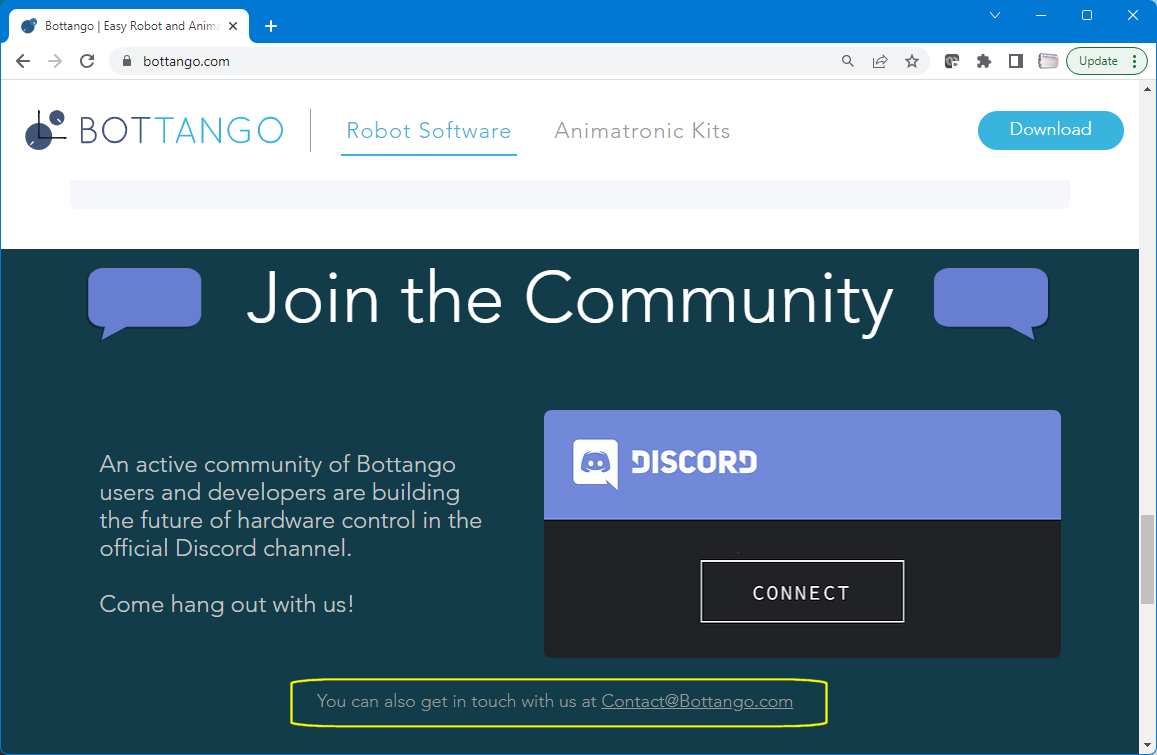Click the first extension icon beside the star
1157x755 pixels.
(952, 61)
